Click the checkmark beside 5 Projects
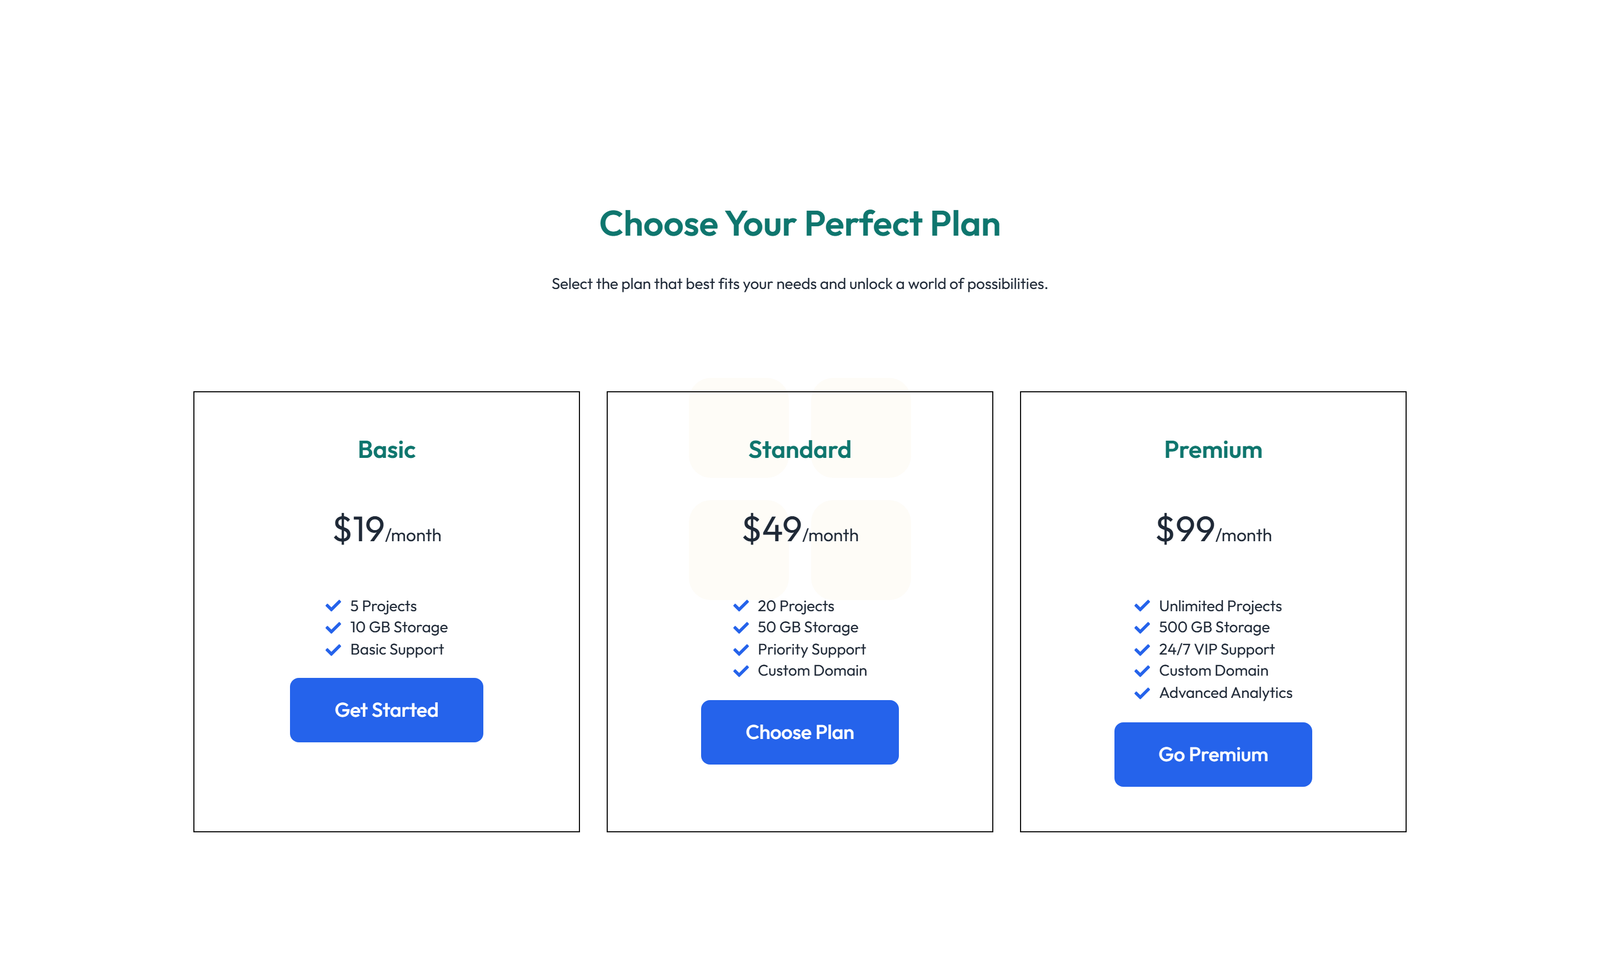This screenshot has width=1600, height=978. (333, 605)
